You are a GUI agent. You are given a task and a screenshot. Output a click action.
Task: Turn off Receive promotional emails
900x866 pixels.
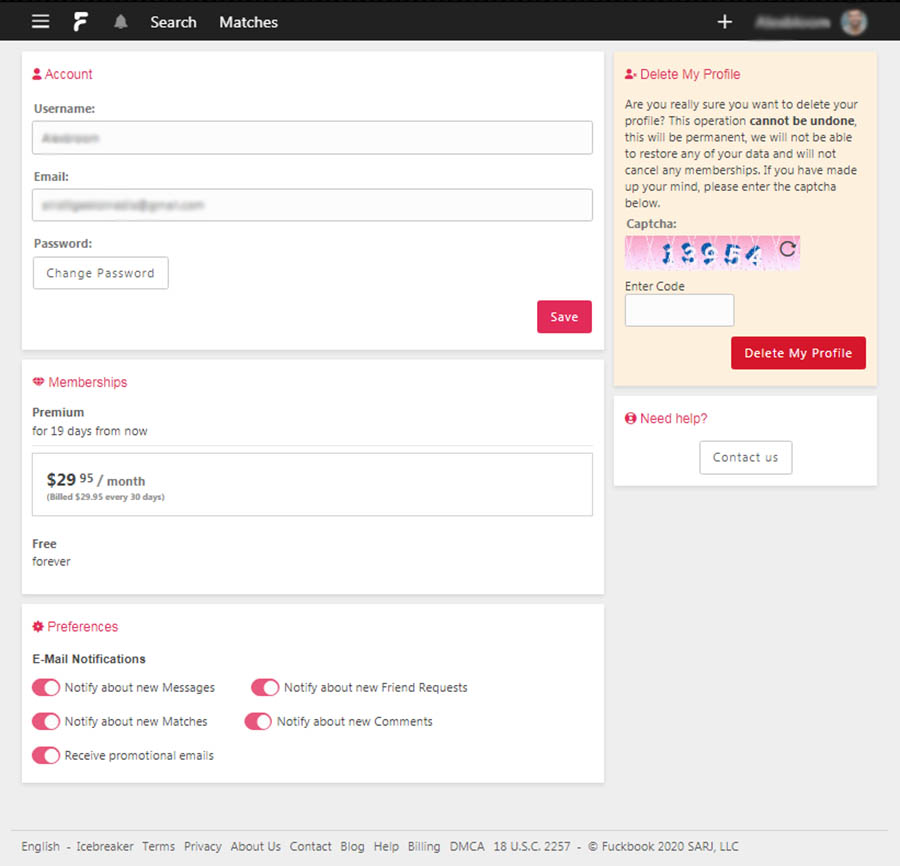(x=46, y=755)
